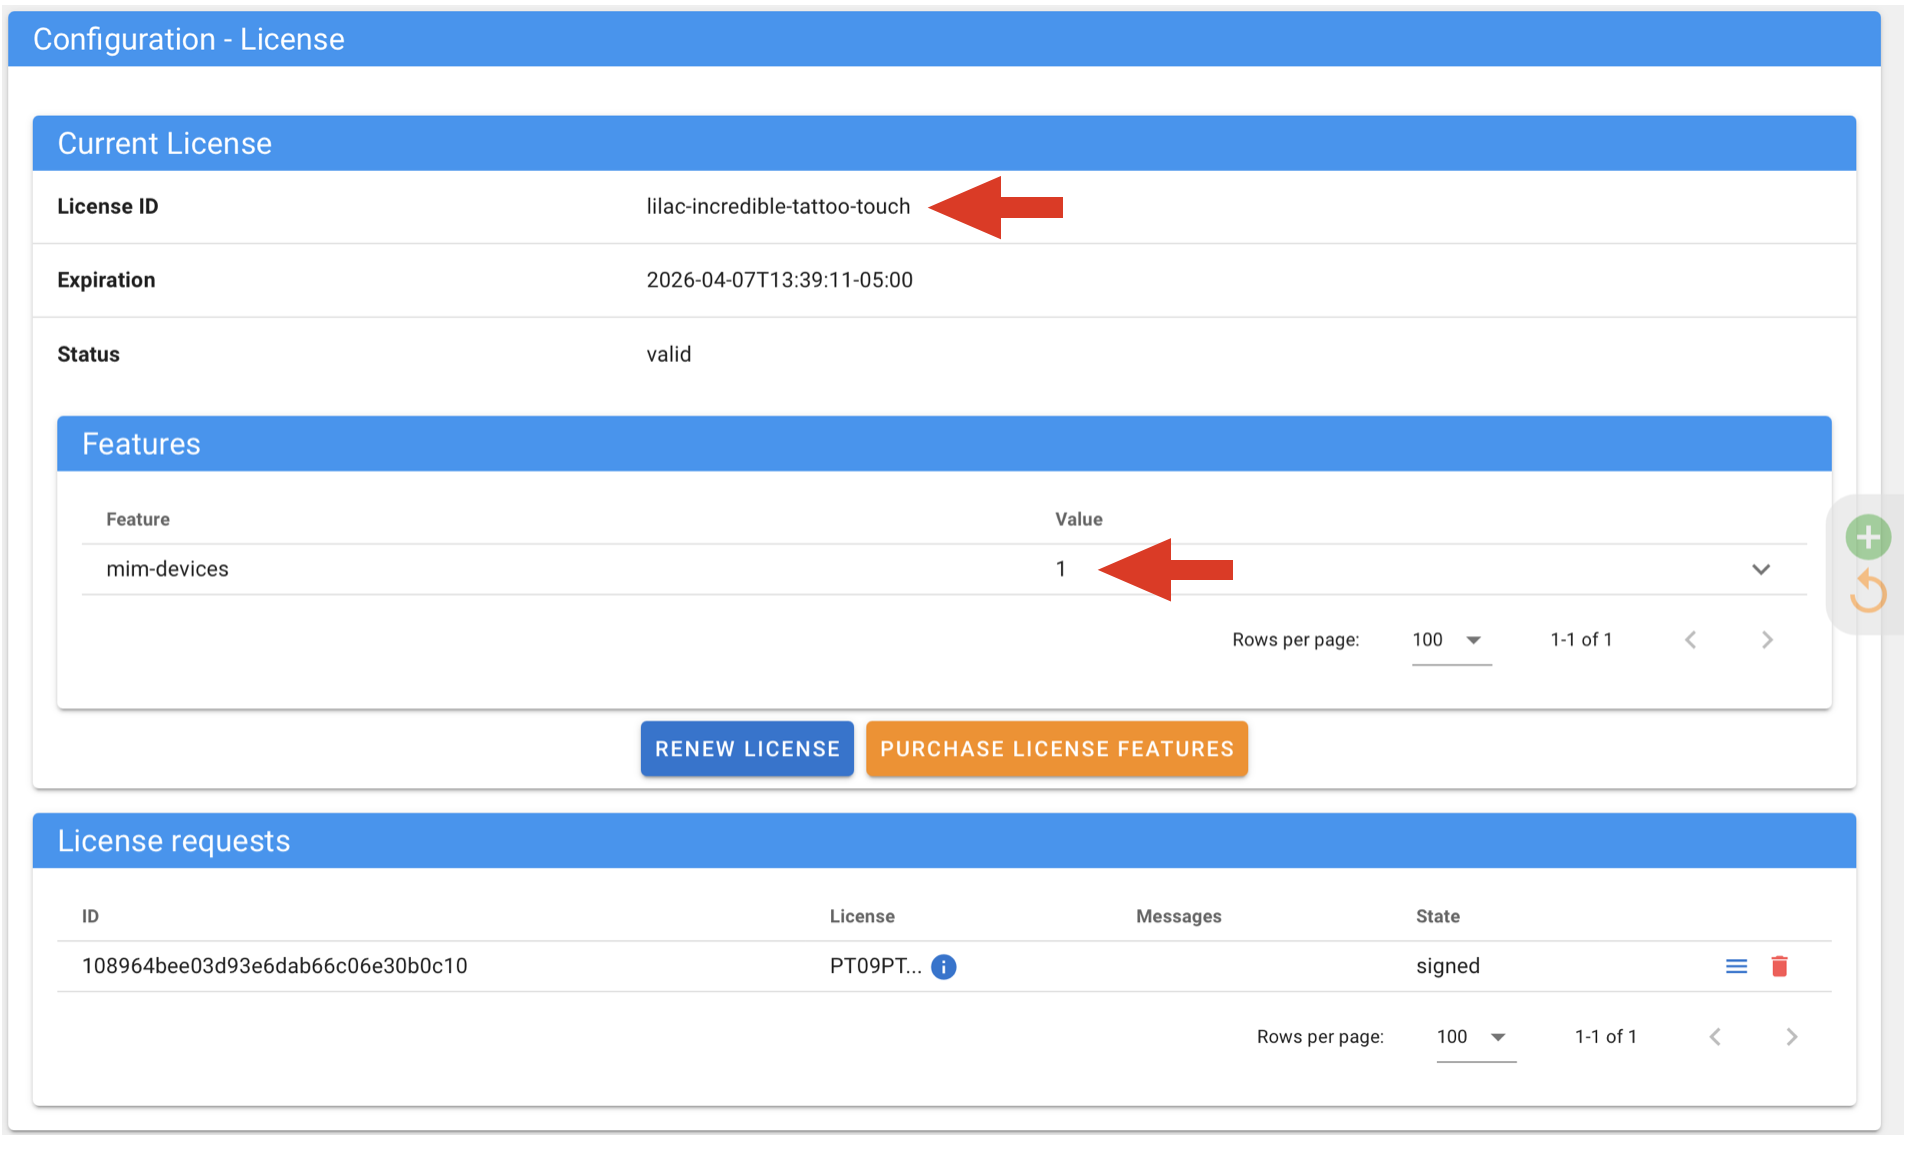Delete the license request with trash icon
Screen dimensions: 1912x1150
pos(1781,966)
